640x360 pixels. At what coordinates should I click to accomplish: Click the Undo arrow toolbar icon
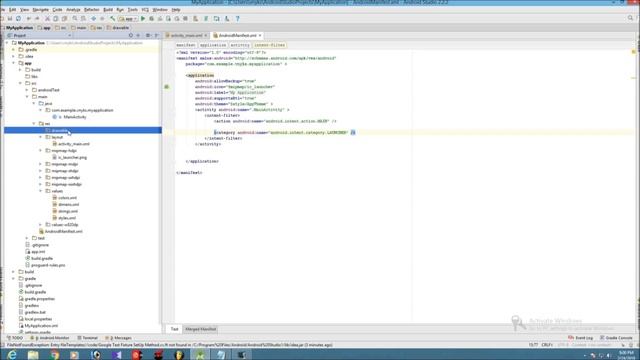click(29, 19)
